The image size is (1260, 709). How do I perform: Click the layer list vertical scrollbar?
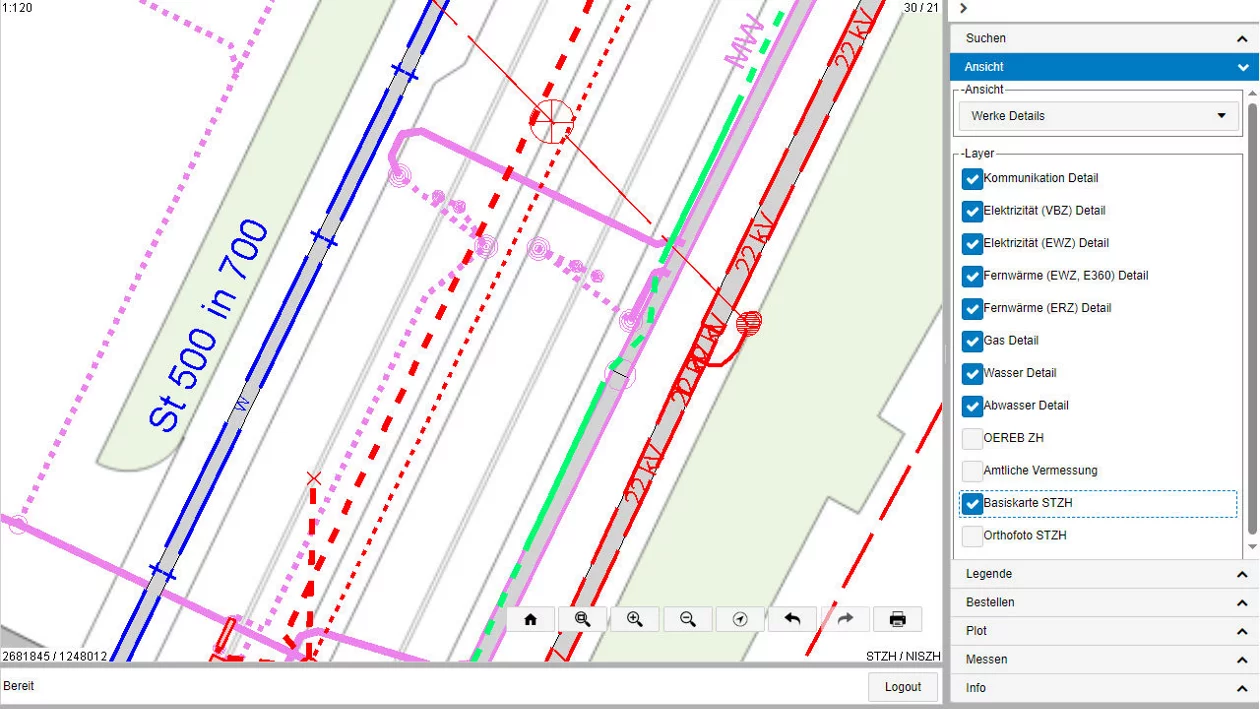[1252, 320]
